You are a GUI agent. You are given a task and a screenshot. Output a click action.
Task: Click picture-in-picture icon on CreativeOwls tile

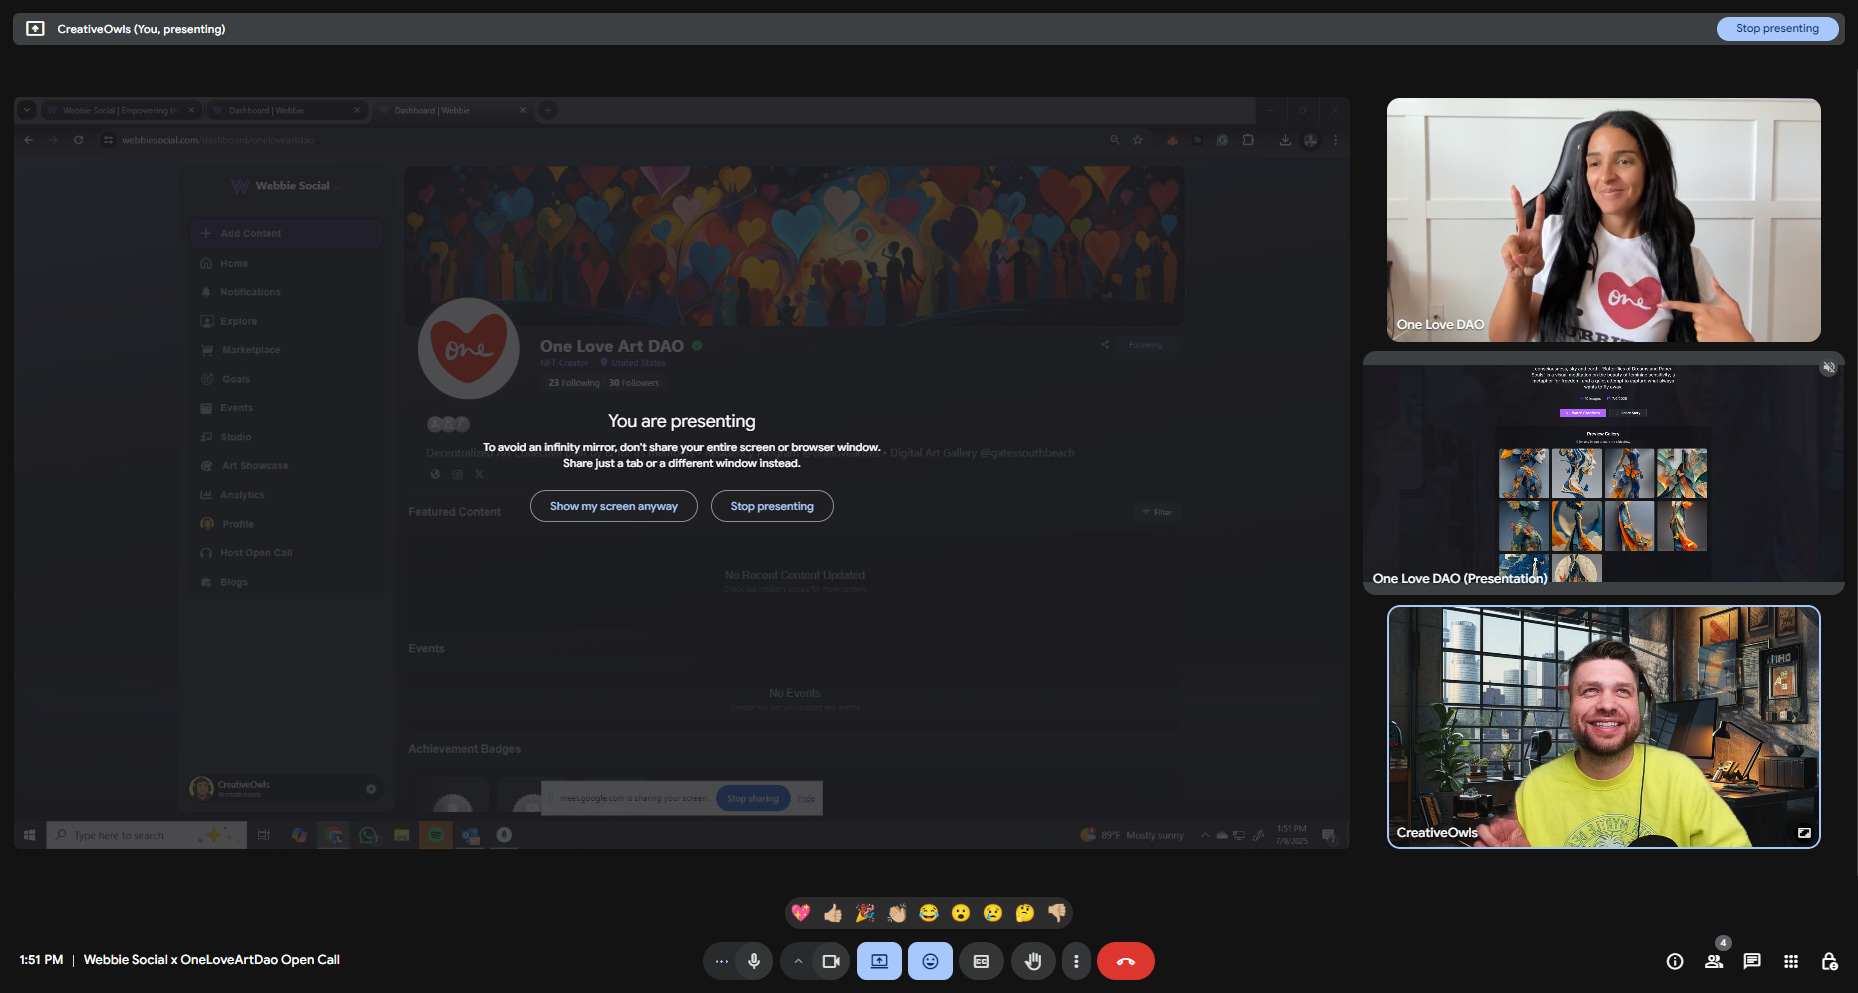1804,832
